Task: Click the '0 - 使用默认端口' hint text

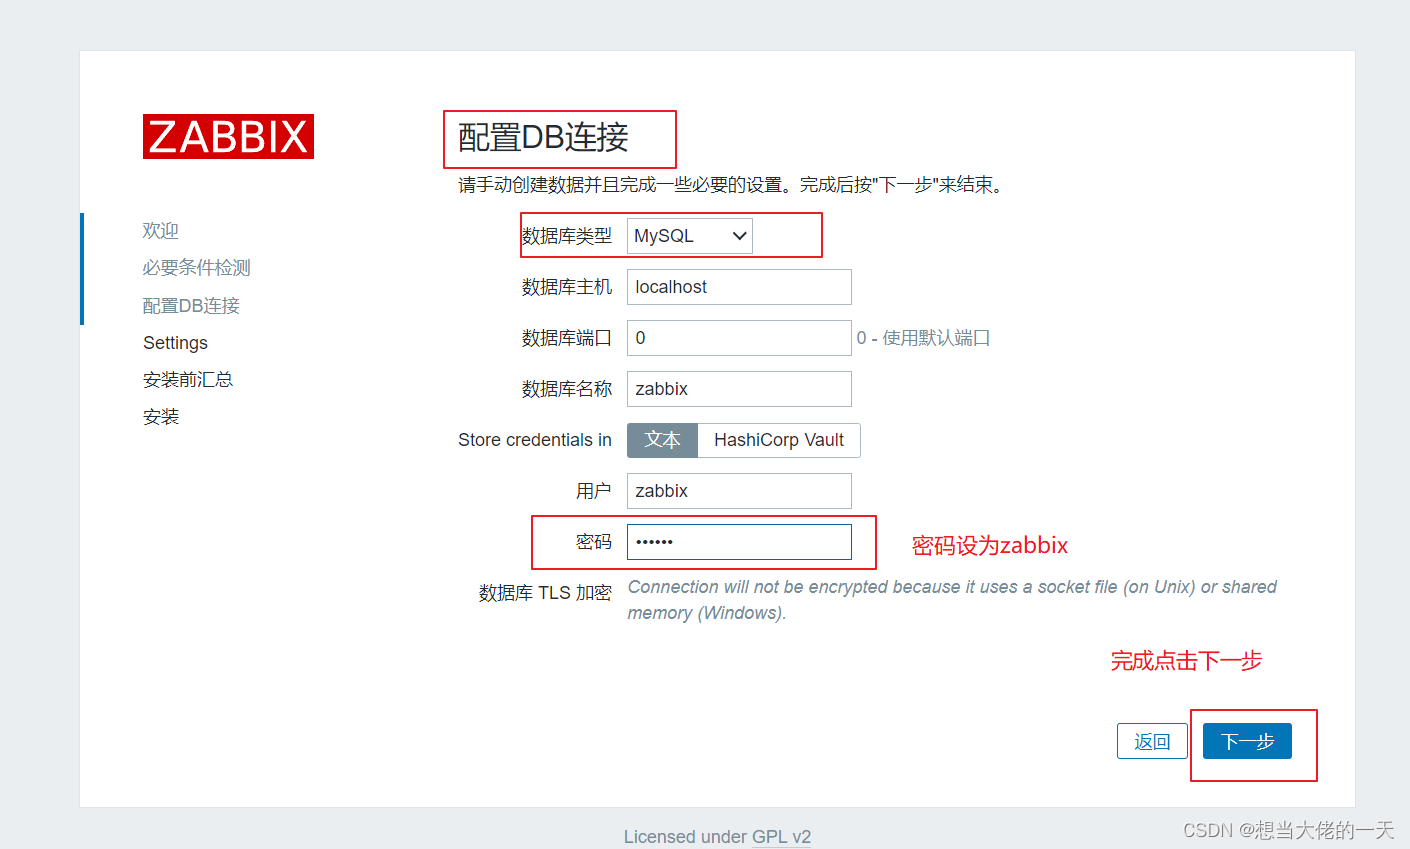Action: [923, 338]
